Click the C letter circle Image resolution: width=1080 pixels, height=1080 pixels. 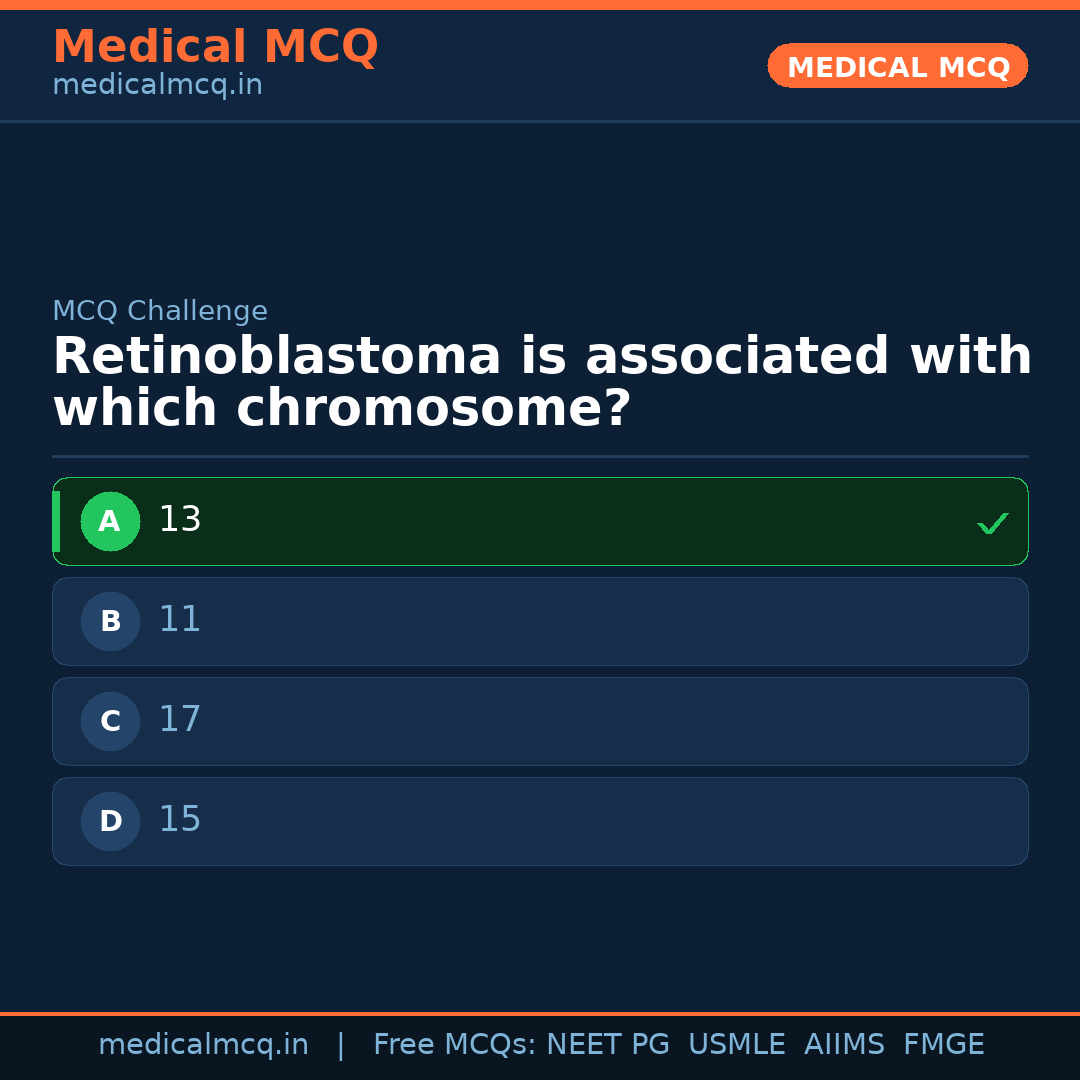[110, 721]
